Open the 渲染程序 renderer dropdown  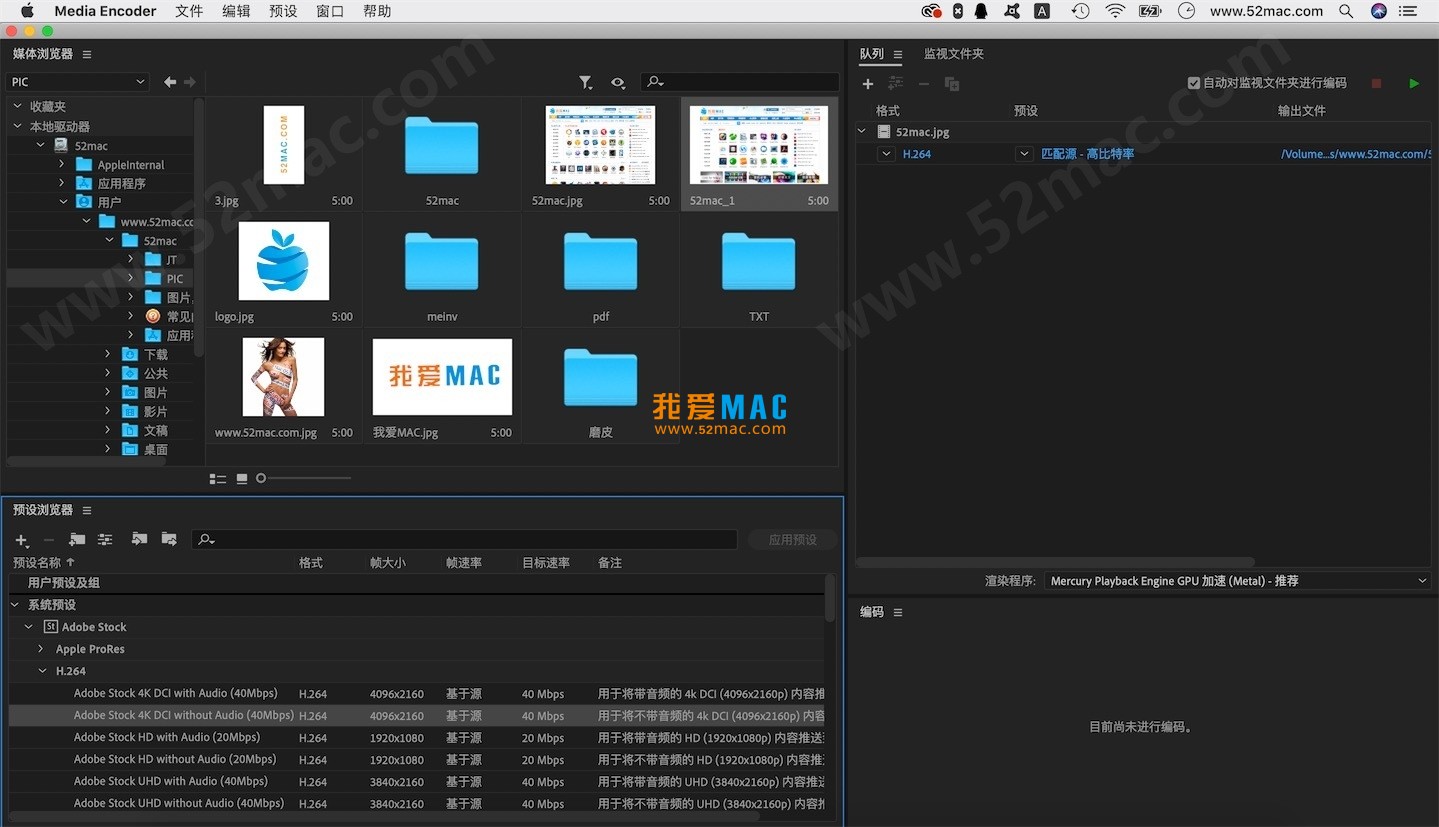[1238, 581]
